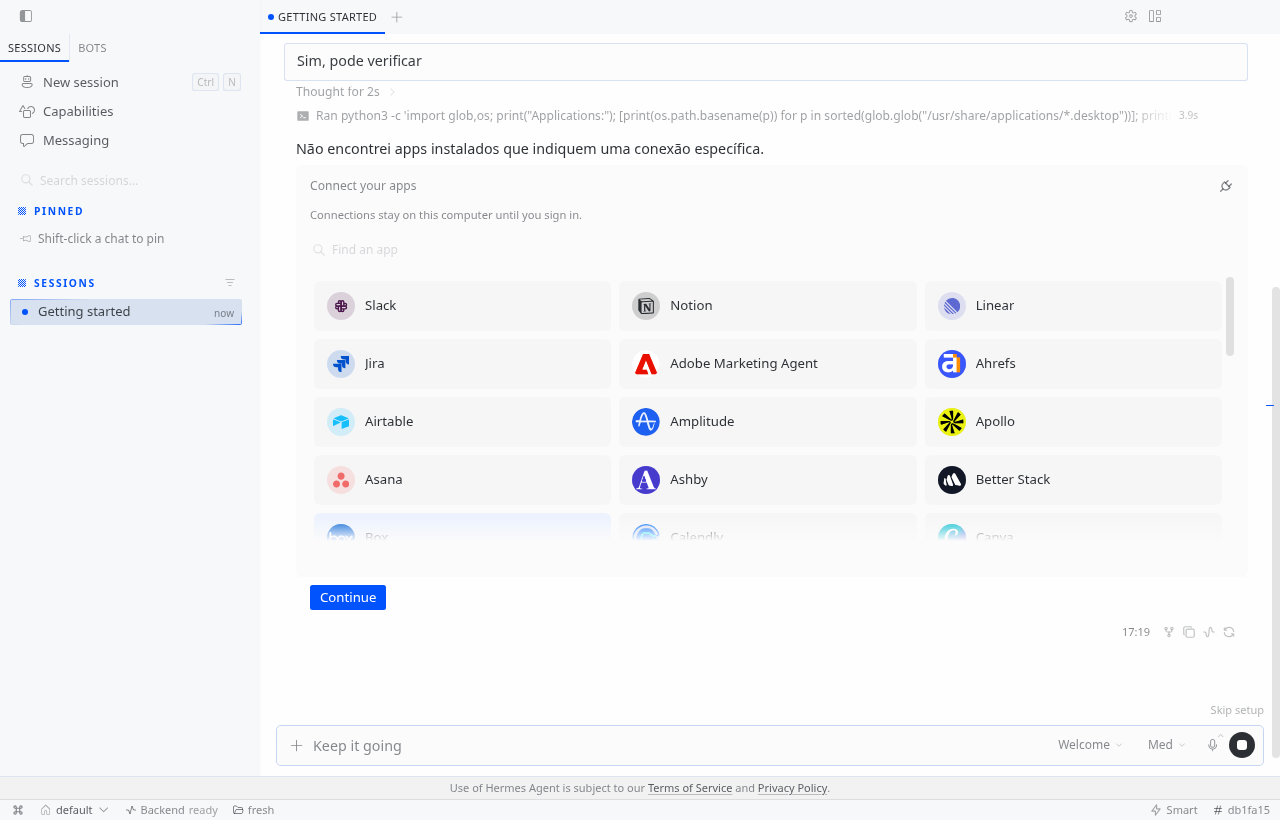Click the Search sessions field
Image resolution: width=1280 pixels, height=820 pixels.
[130, 181]
